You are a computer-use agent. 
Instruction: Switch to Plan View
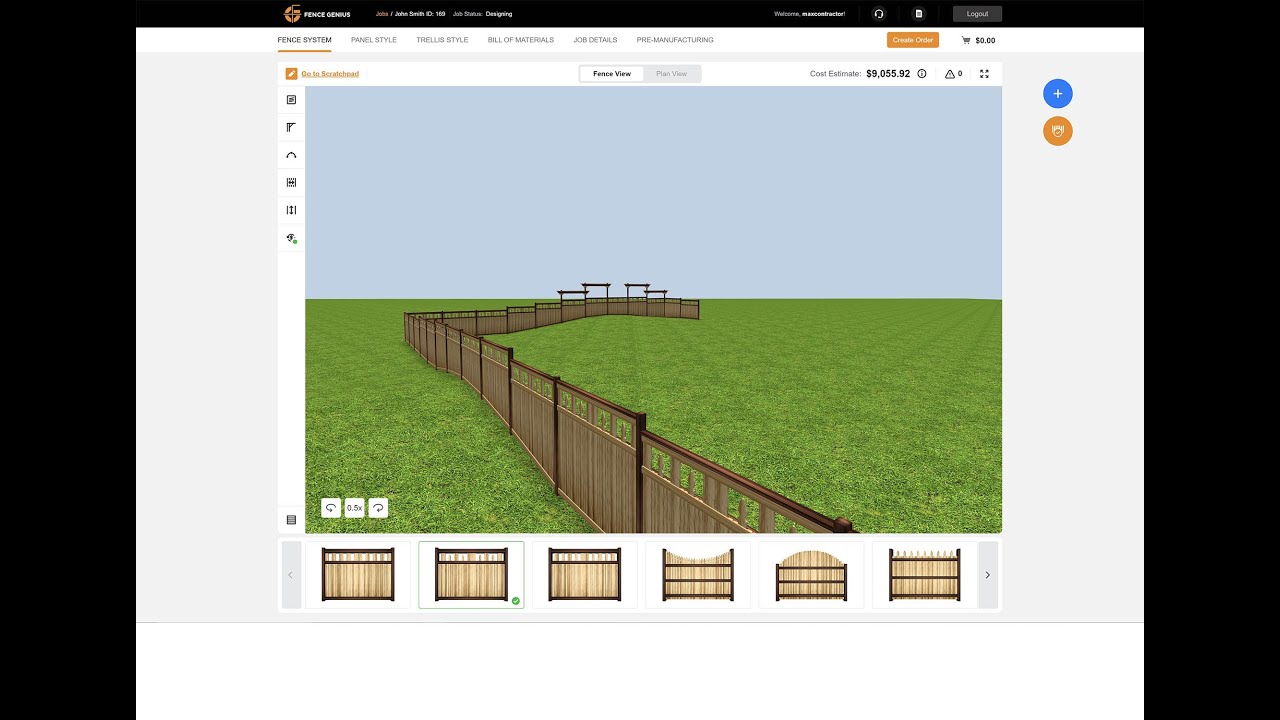point(671,74)
